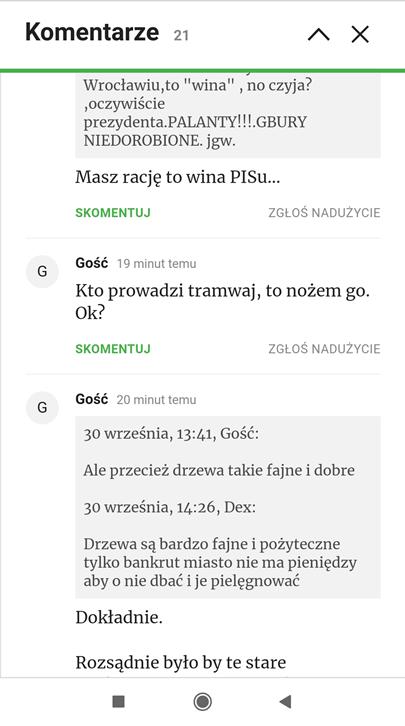Open the Gość username posted 19 minut temu

point(92,263)
